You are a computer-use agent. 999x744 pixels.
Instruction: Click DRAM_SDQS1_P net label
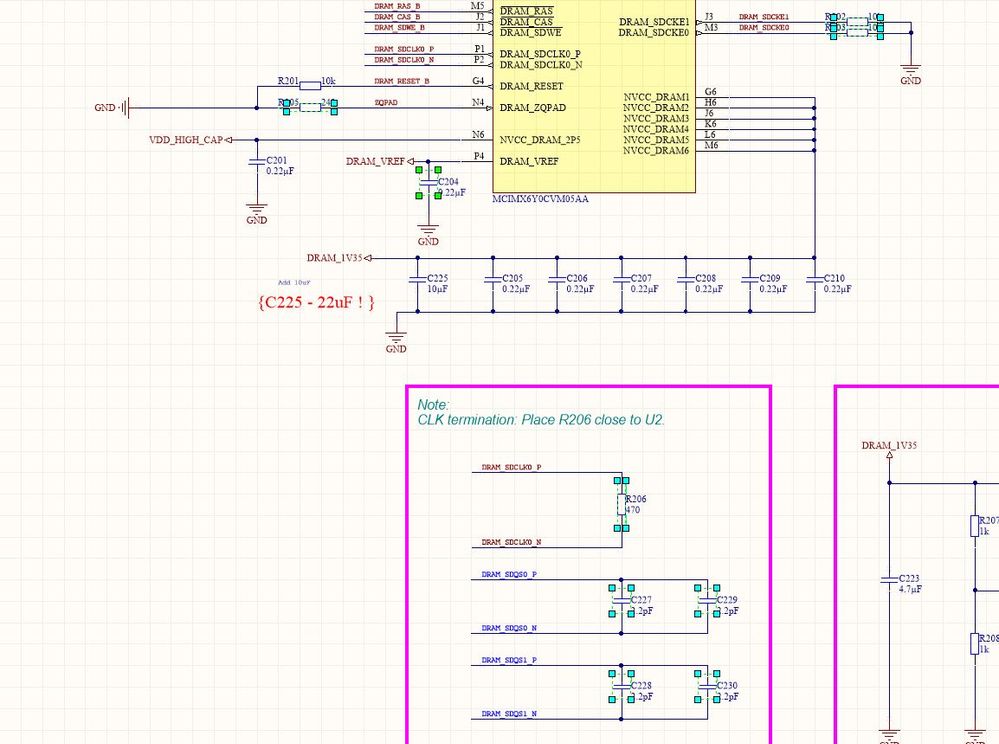[x=509, y=660]
